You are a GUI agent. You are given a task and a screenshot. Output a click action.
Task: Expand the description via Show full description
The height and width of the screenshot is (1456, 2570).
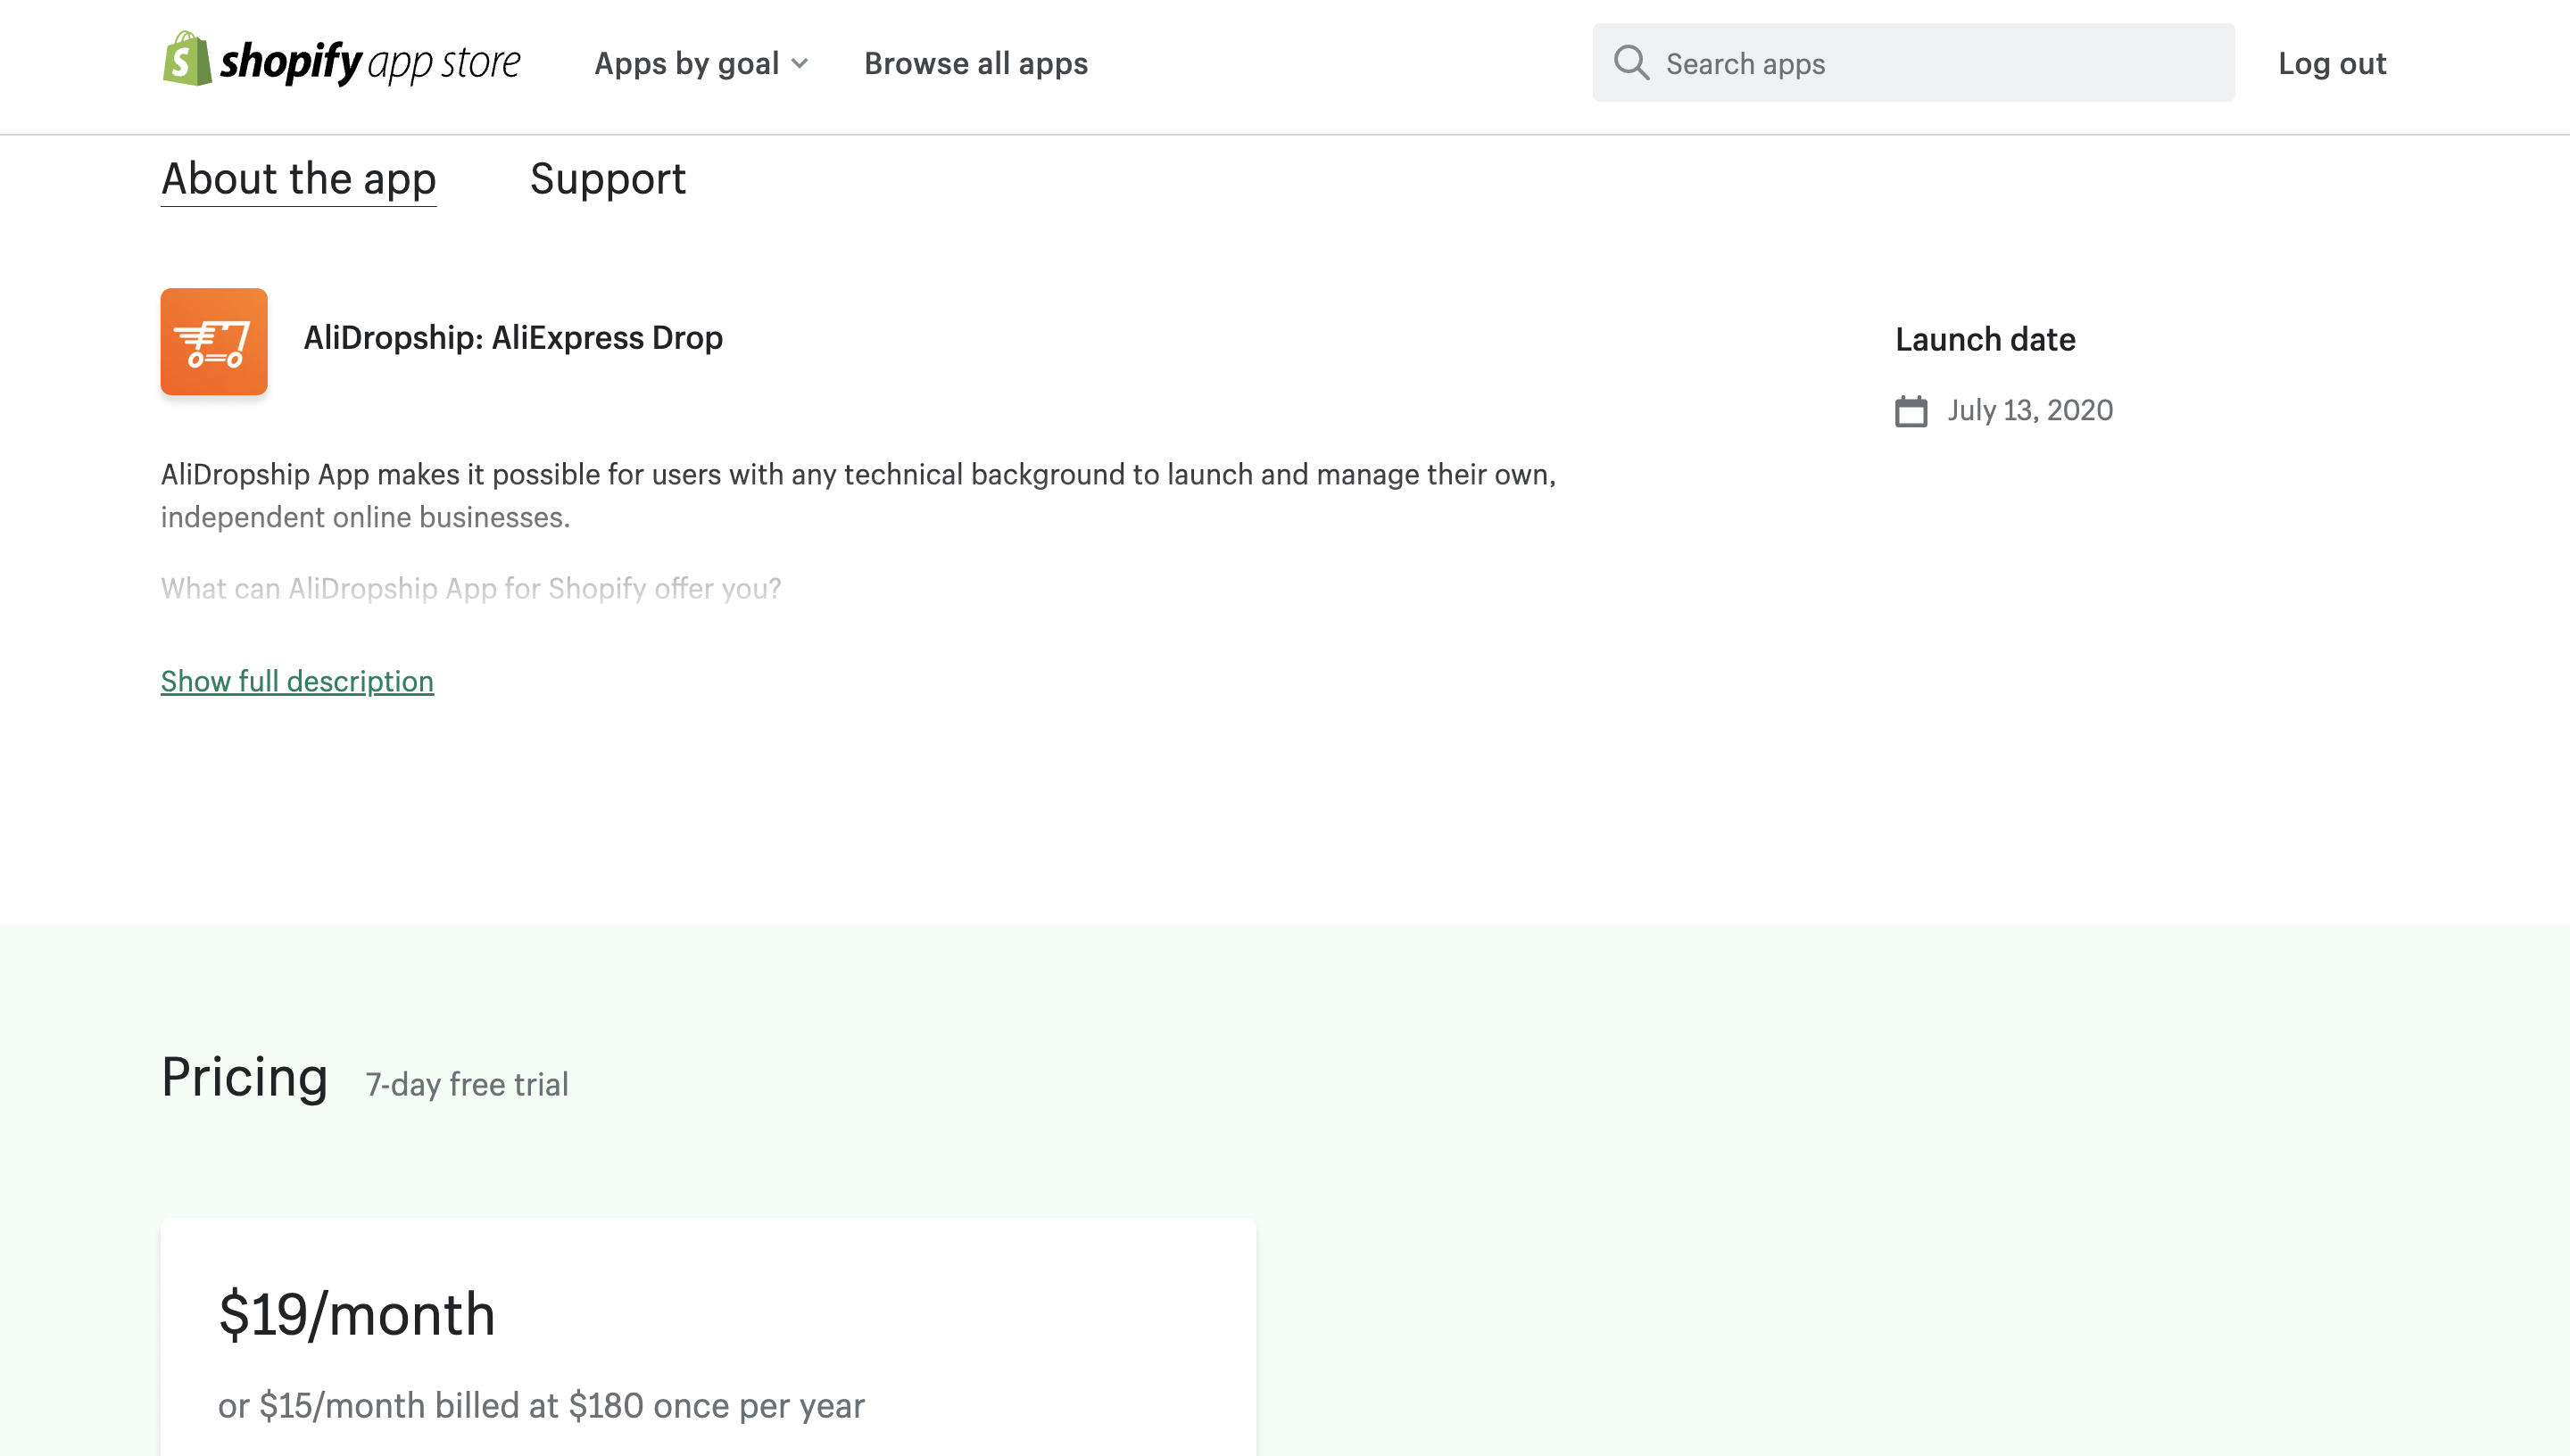pos(297,681)
